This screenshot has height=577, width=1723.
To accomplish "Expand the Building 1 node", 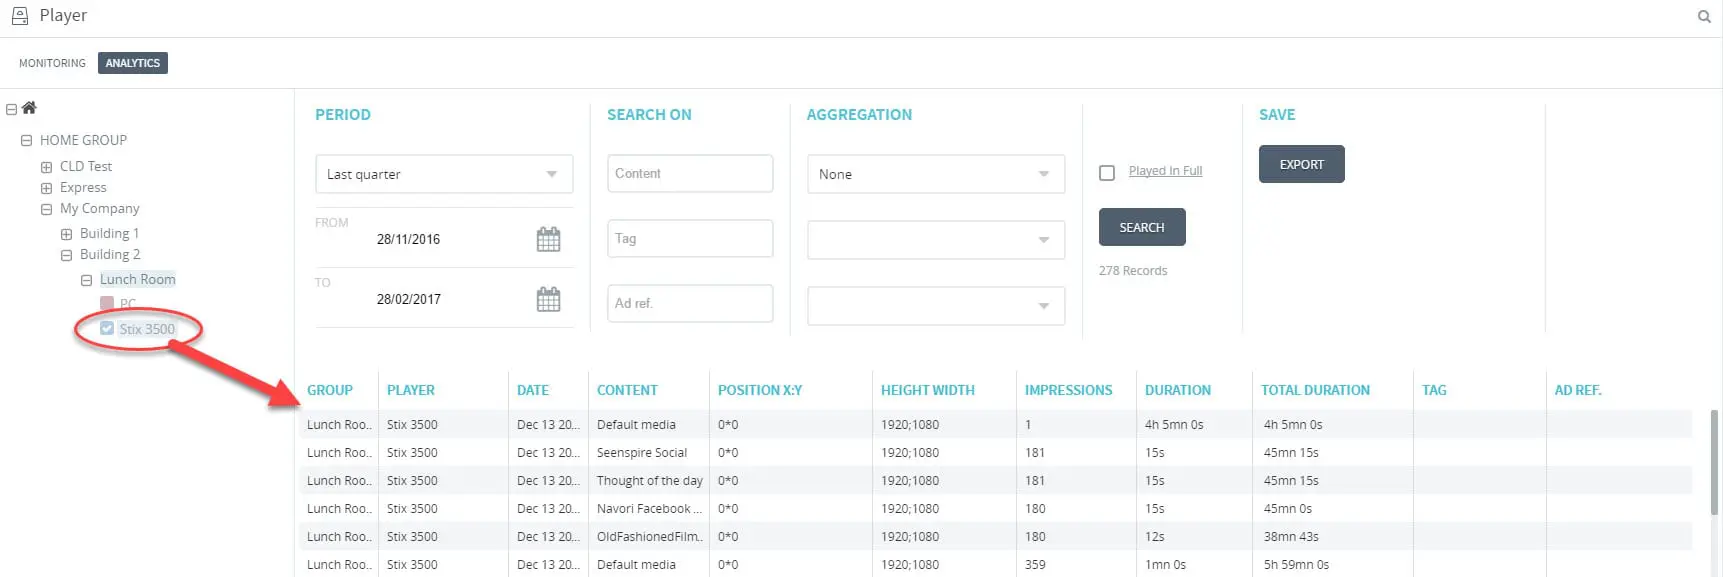I will pos(66,234).
